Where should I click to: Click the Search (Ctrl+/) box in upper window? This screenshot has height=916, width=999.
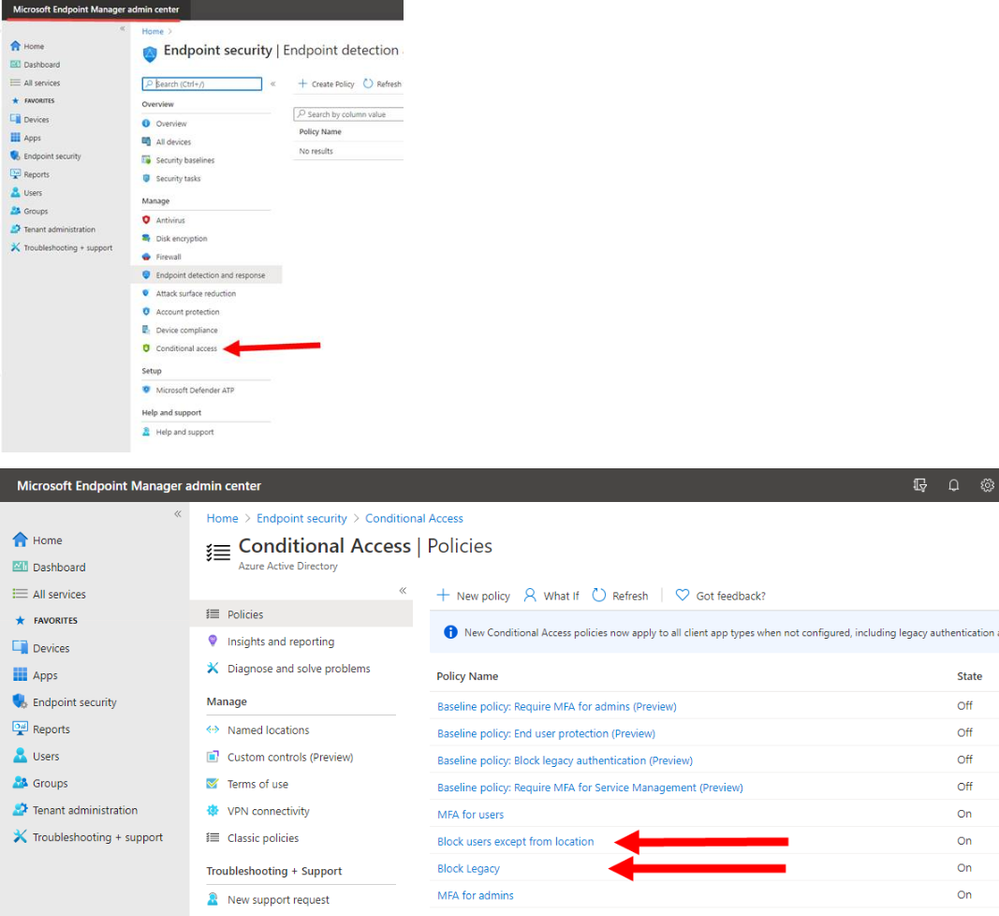point(202,83)
